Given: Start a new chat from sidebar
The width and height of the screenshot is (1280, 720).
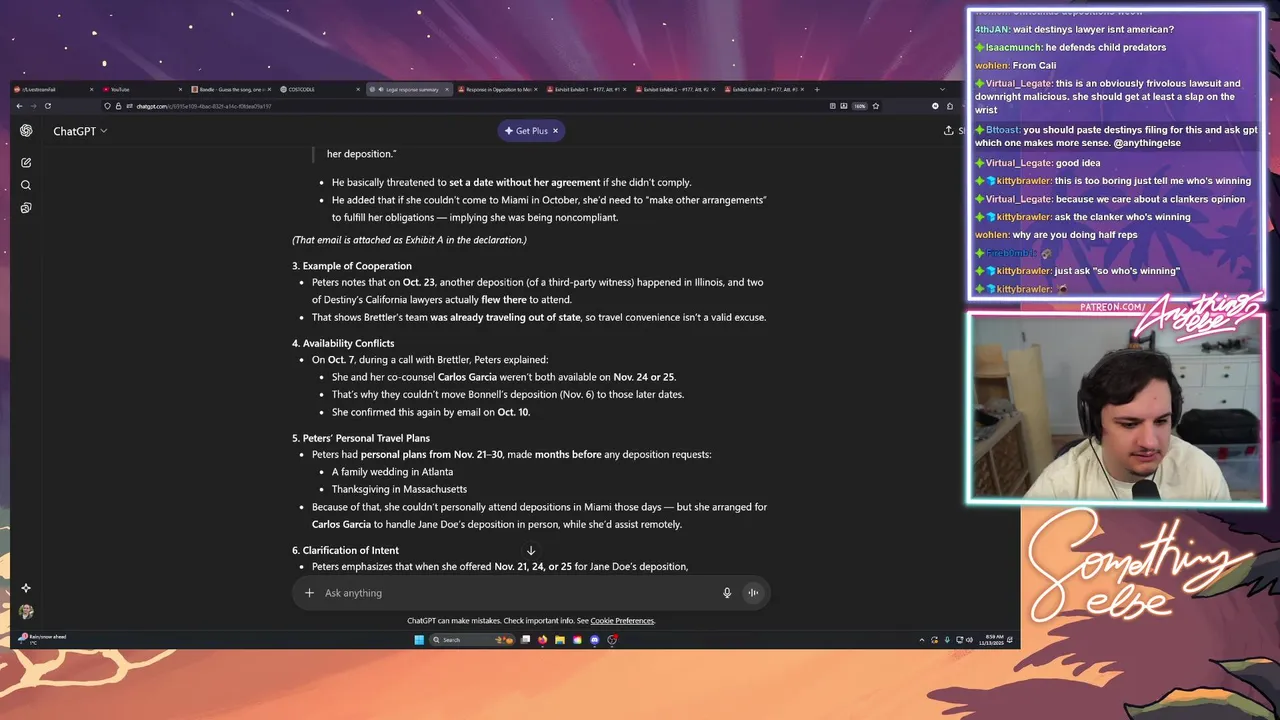Looking at the screenshot, I should 26,162.
